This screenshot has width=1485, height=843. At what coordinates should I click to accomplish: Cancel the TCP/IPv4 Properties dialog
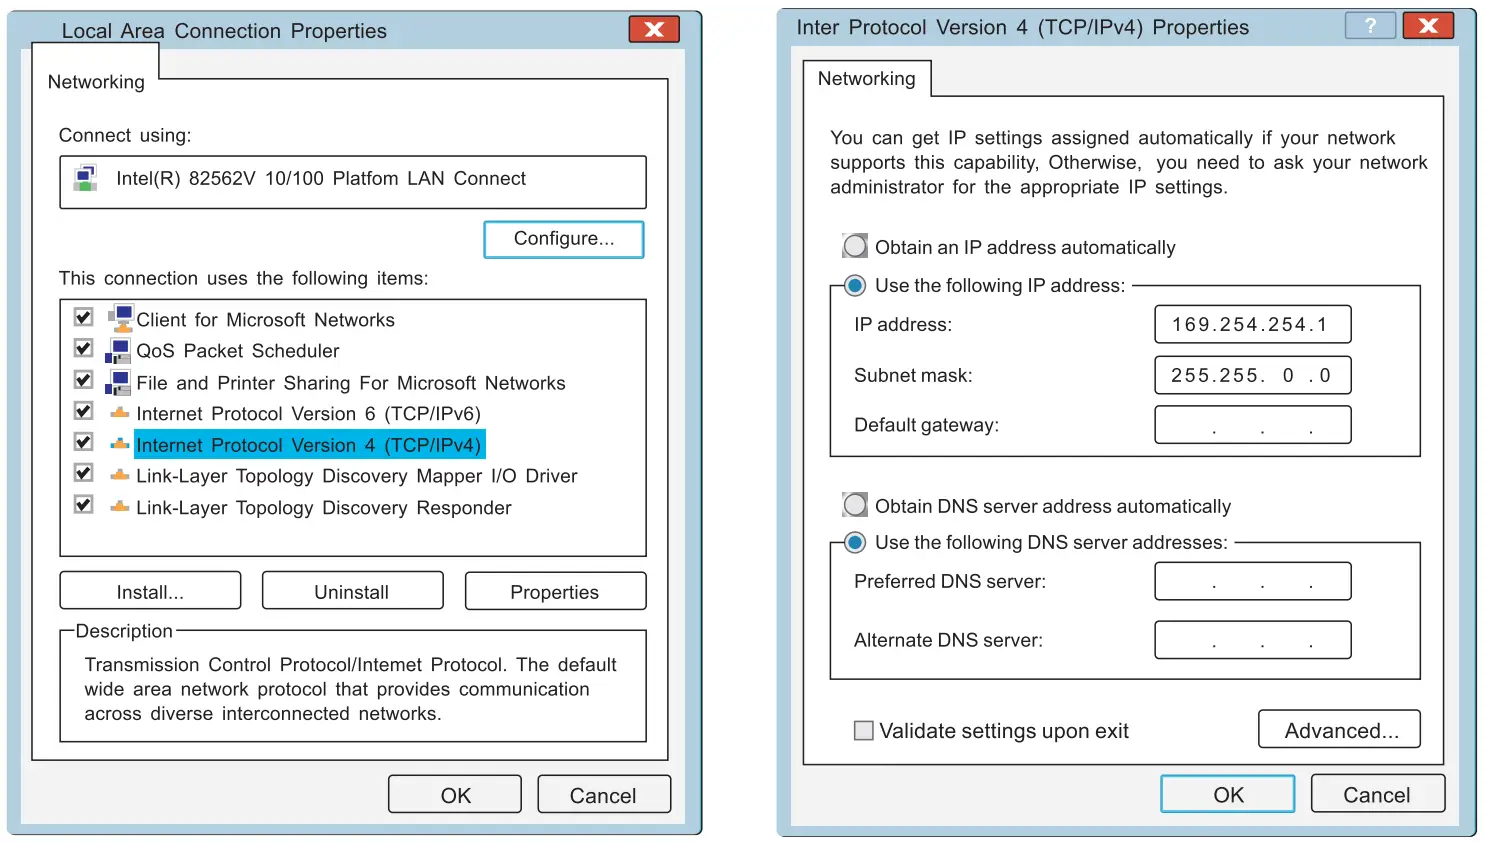pyautogui.click(x=1378, y=794)
